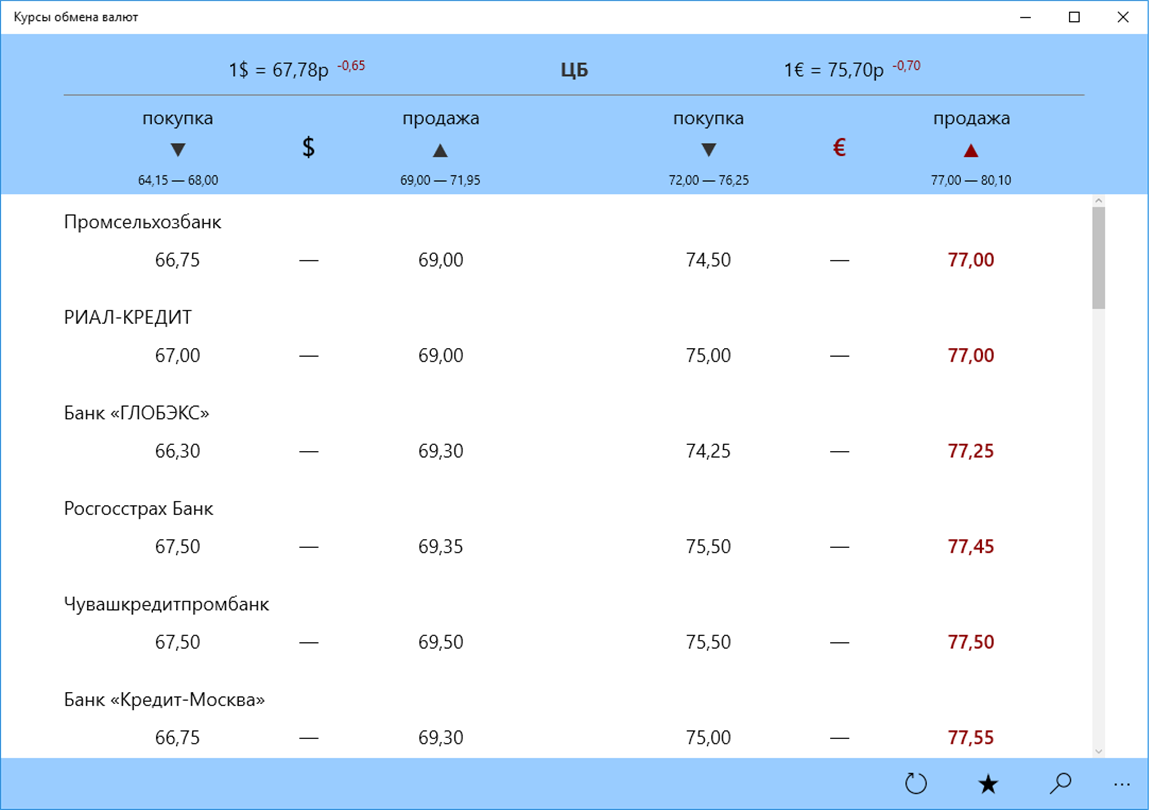The width and height of the screenshot is (1149, 810).
Task: Click the central bank rate 1$ = 67,78р
Action: (278, 70)
